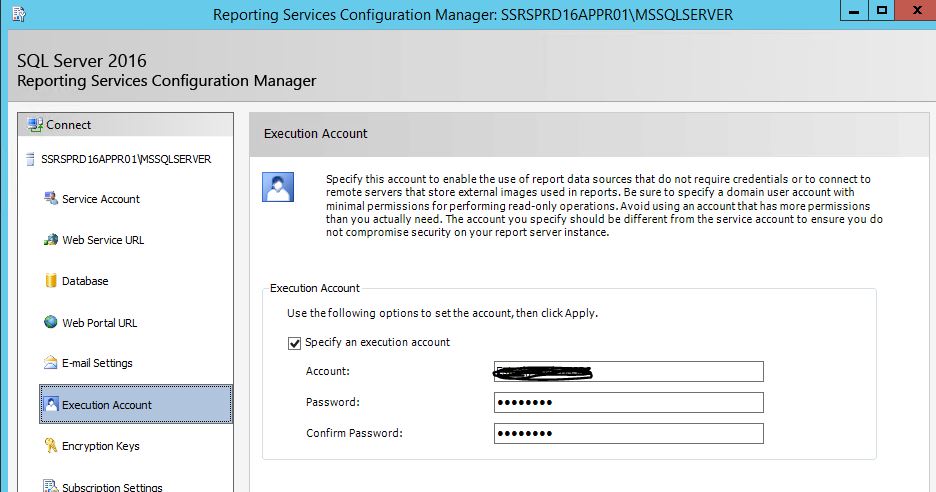Screen dimensions: 936x492
Task: Click the Account input field
Action: click(x=628, y=372)
